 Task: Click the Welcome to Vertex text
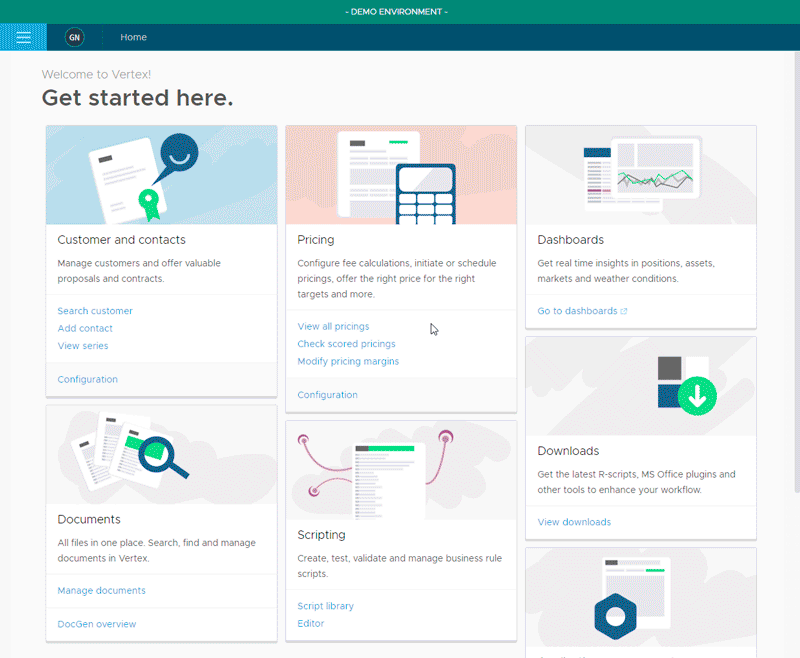96,74
